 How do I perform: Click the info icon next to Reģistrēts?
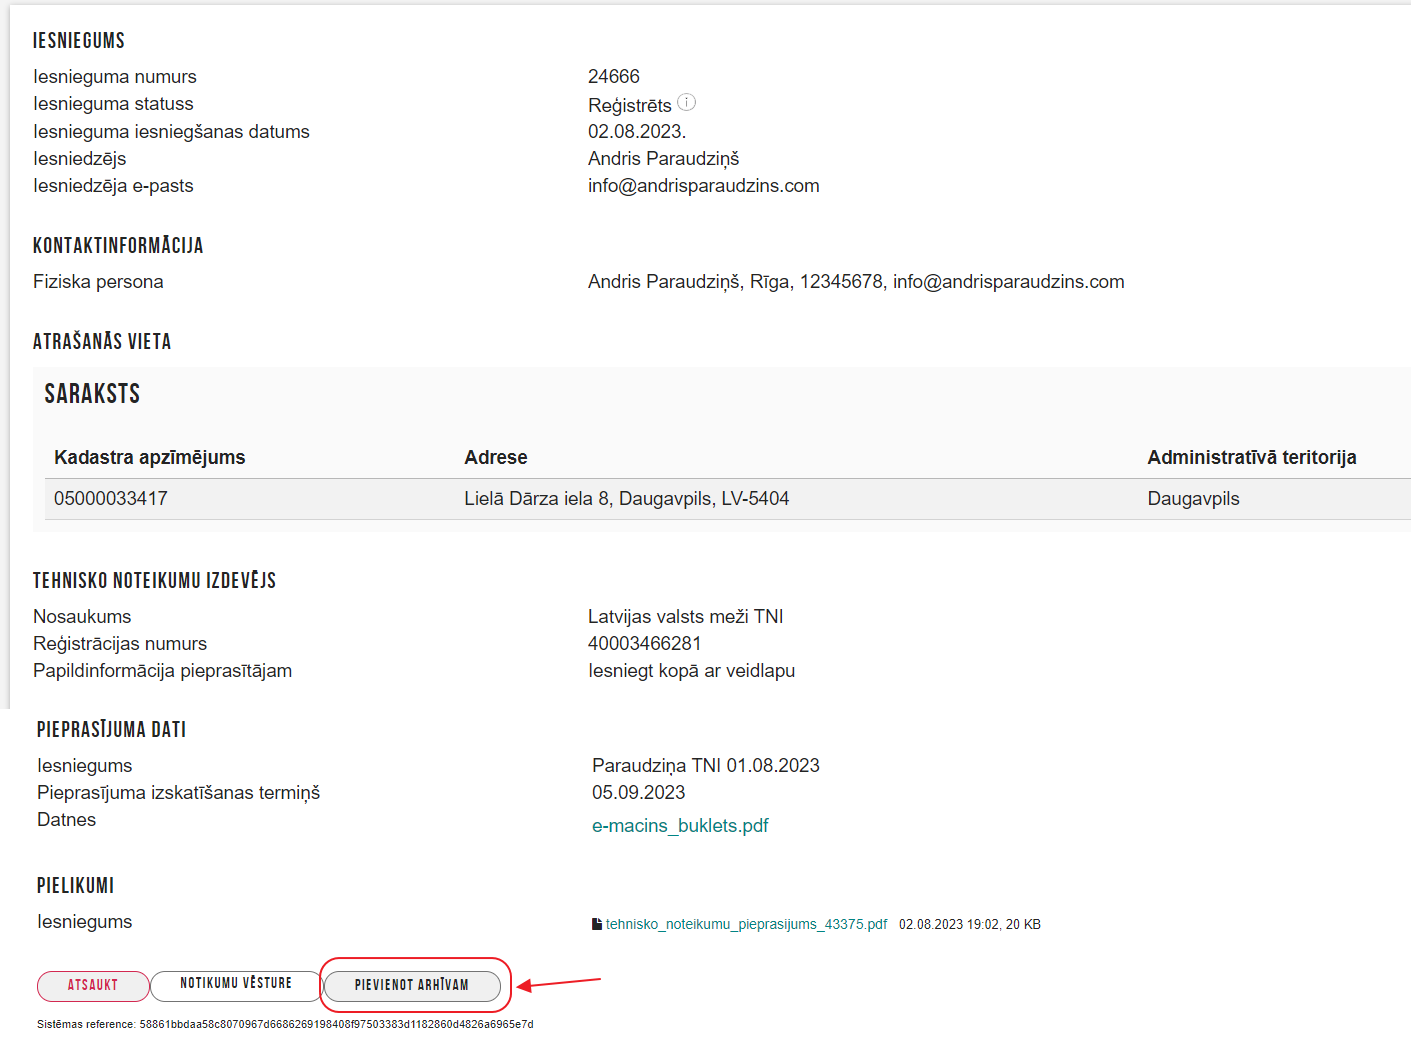686,102
